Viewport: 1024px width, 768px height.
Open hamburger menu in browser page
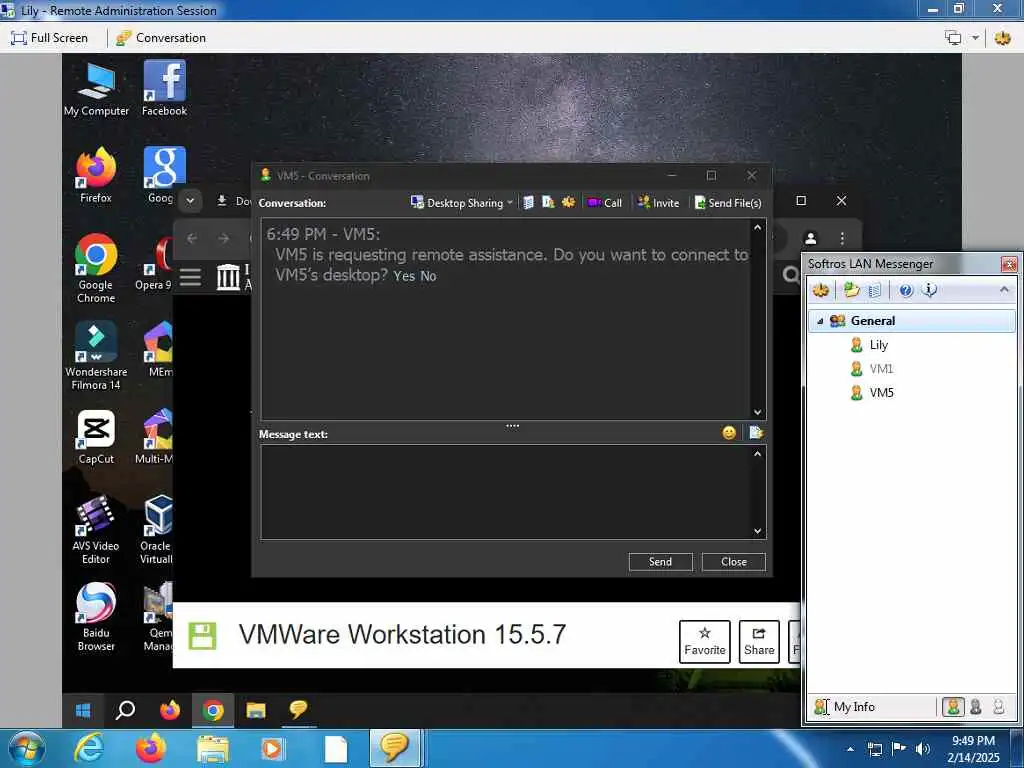click(x=190, y=277)
